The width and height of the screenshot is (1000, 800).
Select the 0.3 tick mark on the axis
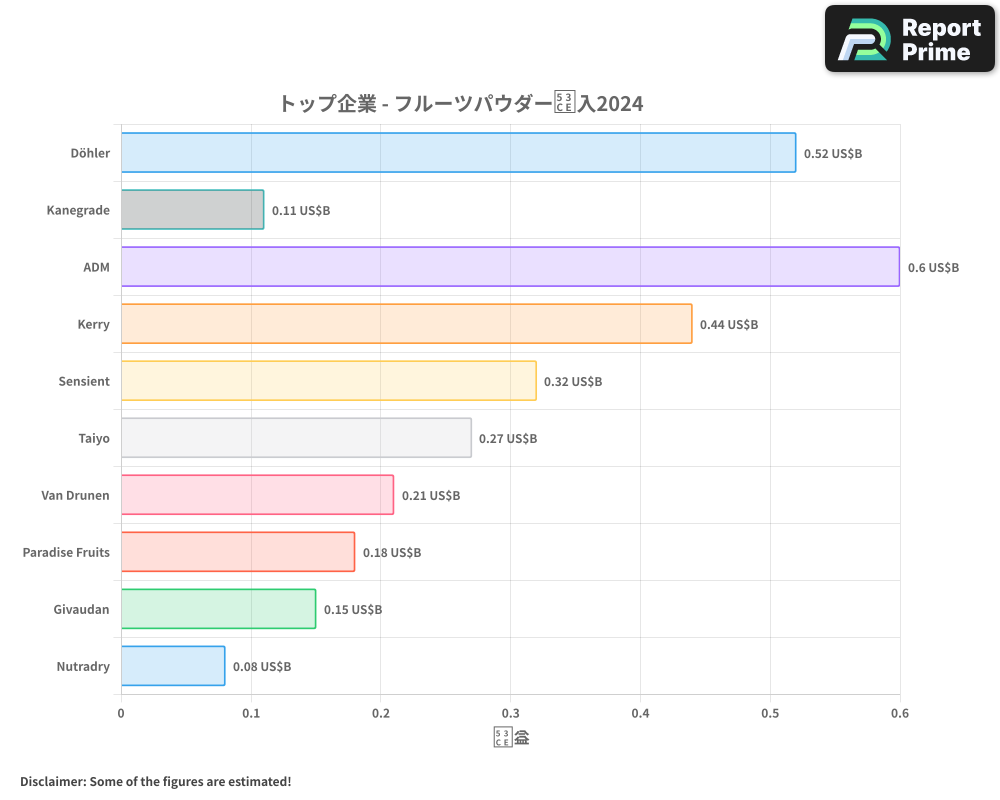click(511, 712)
